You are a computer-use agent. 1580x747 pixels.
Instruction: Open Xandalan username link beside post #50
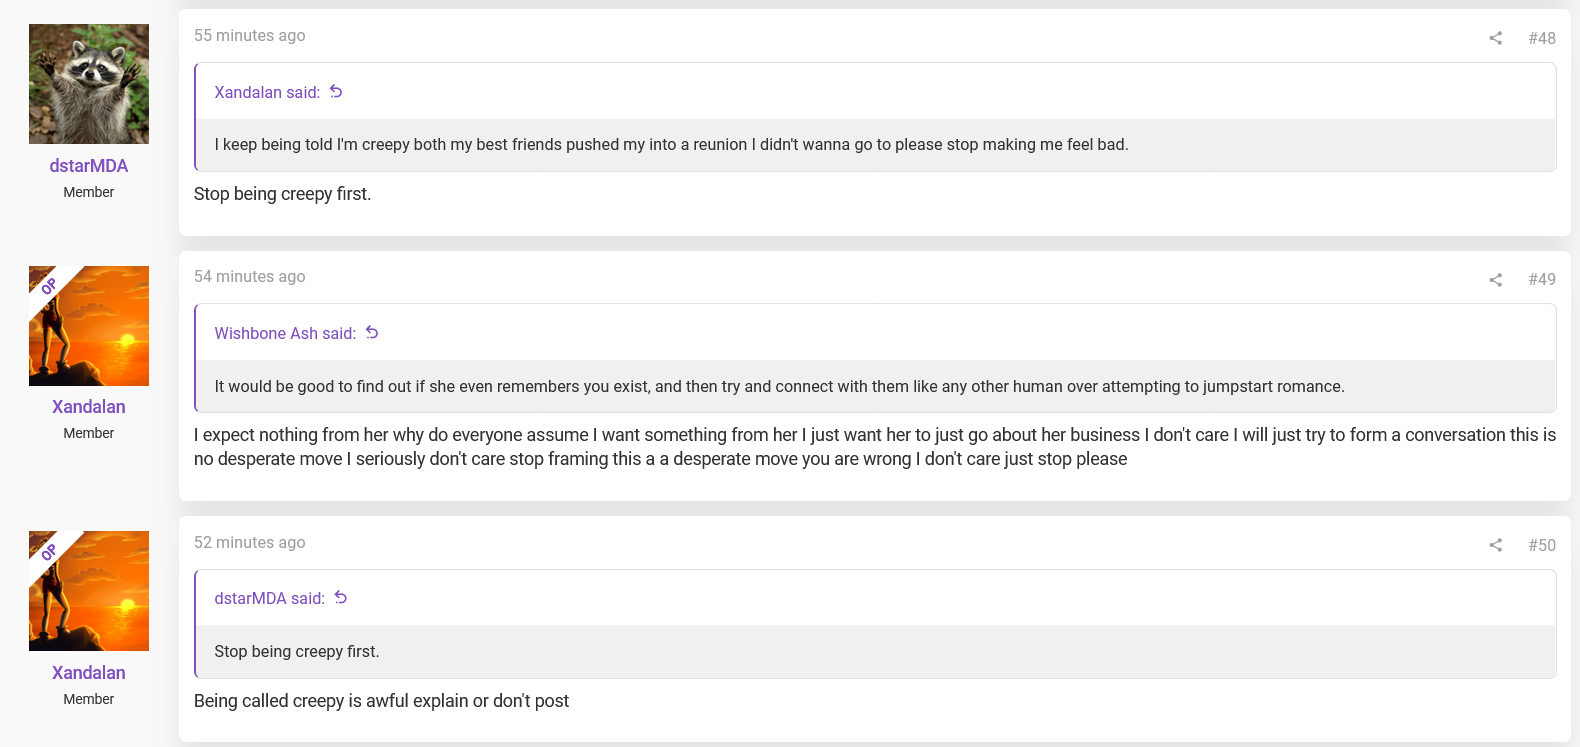(x=89, y=673)
